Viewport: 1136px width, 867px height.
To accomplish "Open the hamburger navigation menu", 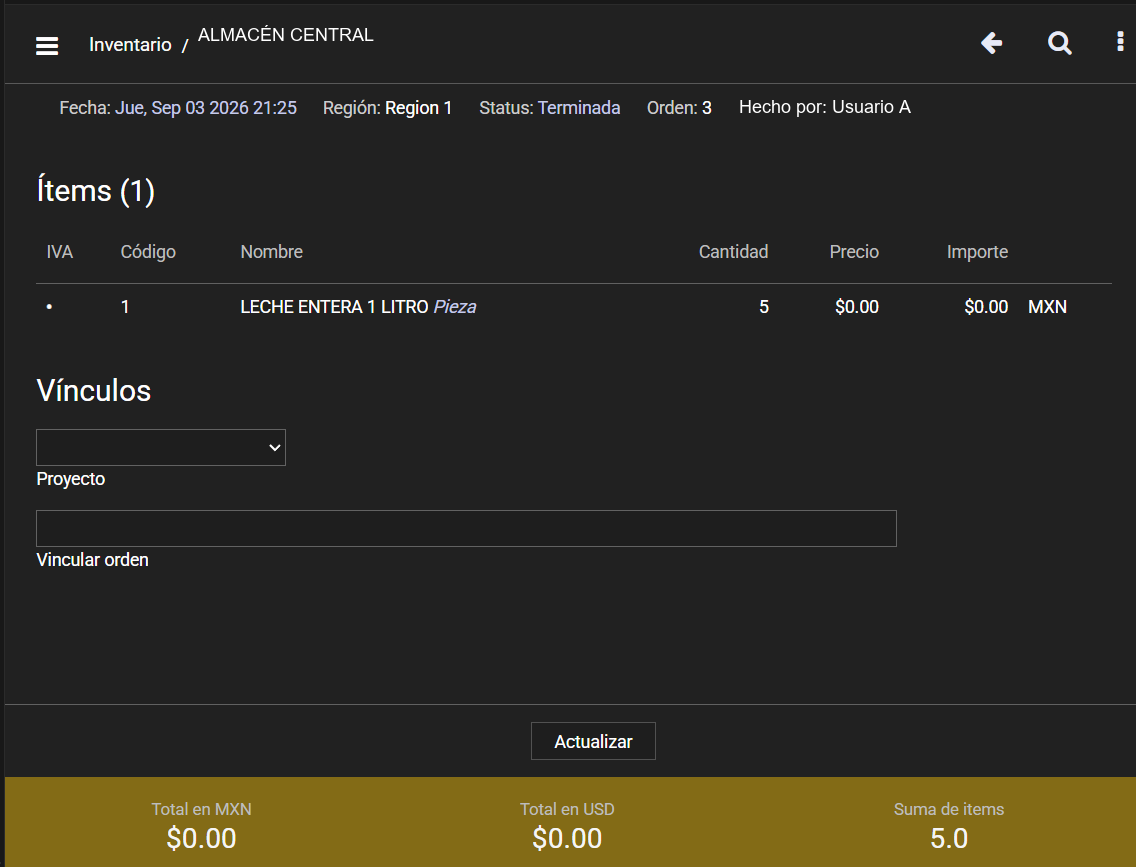I will pyautogui.click(x=47, y=46).
